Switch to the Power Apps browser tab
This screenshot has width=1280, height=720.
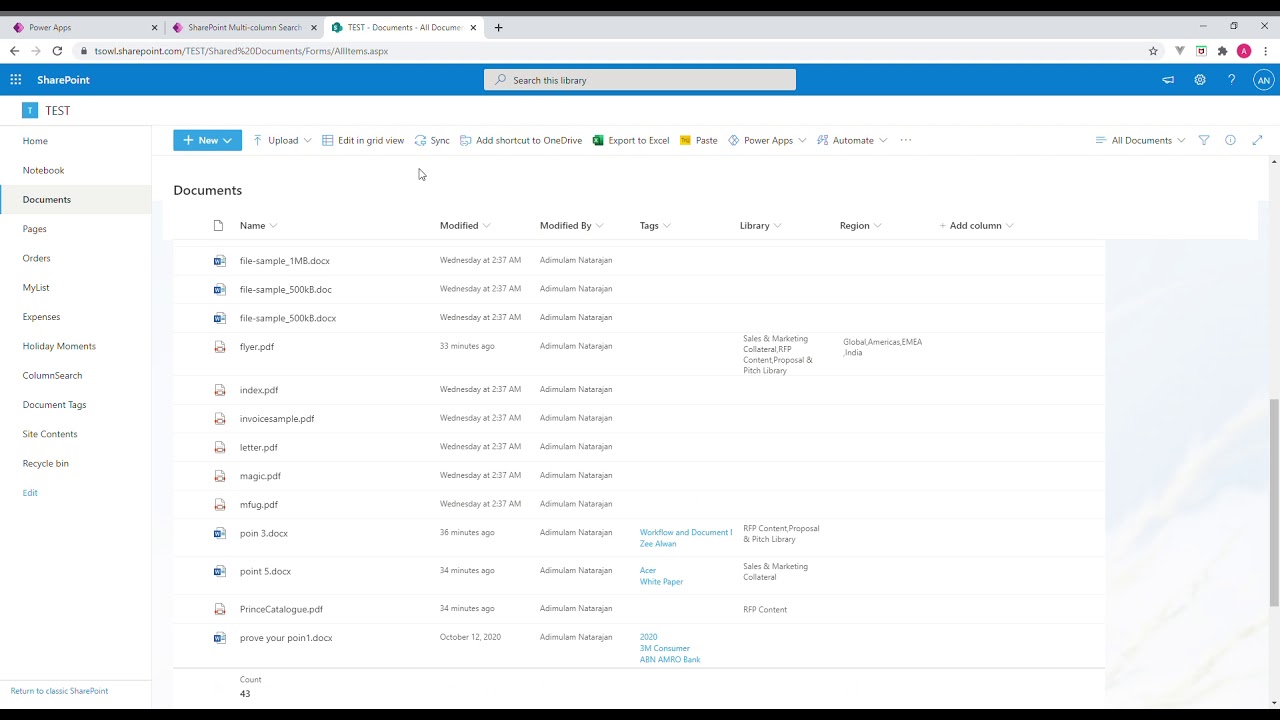[x=82, y=28]
